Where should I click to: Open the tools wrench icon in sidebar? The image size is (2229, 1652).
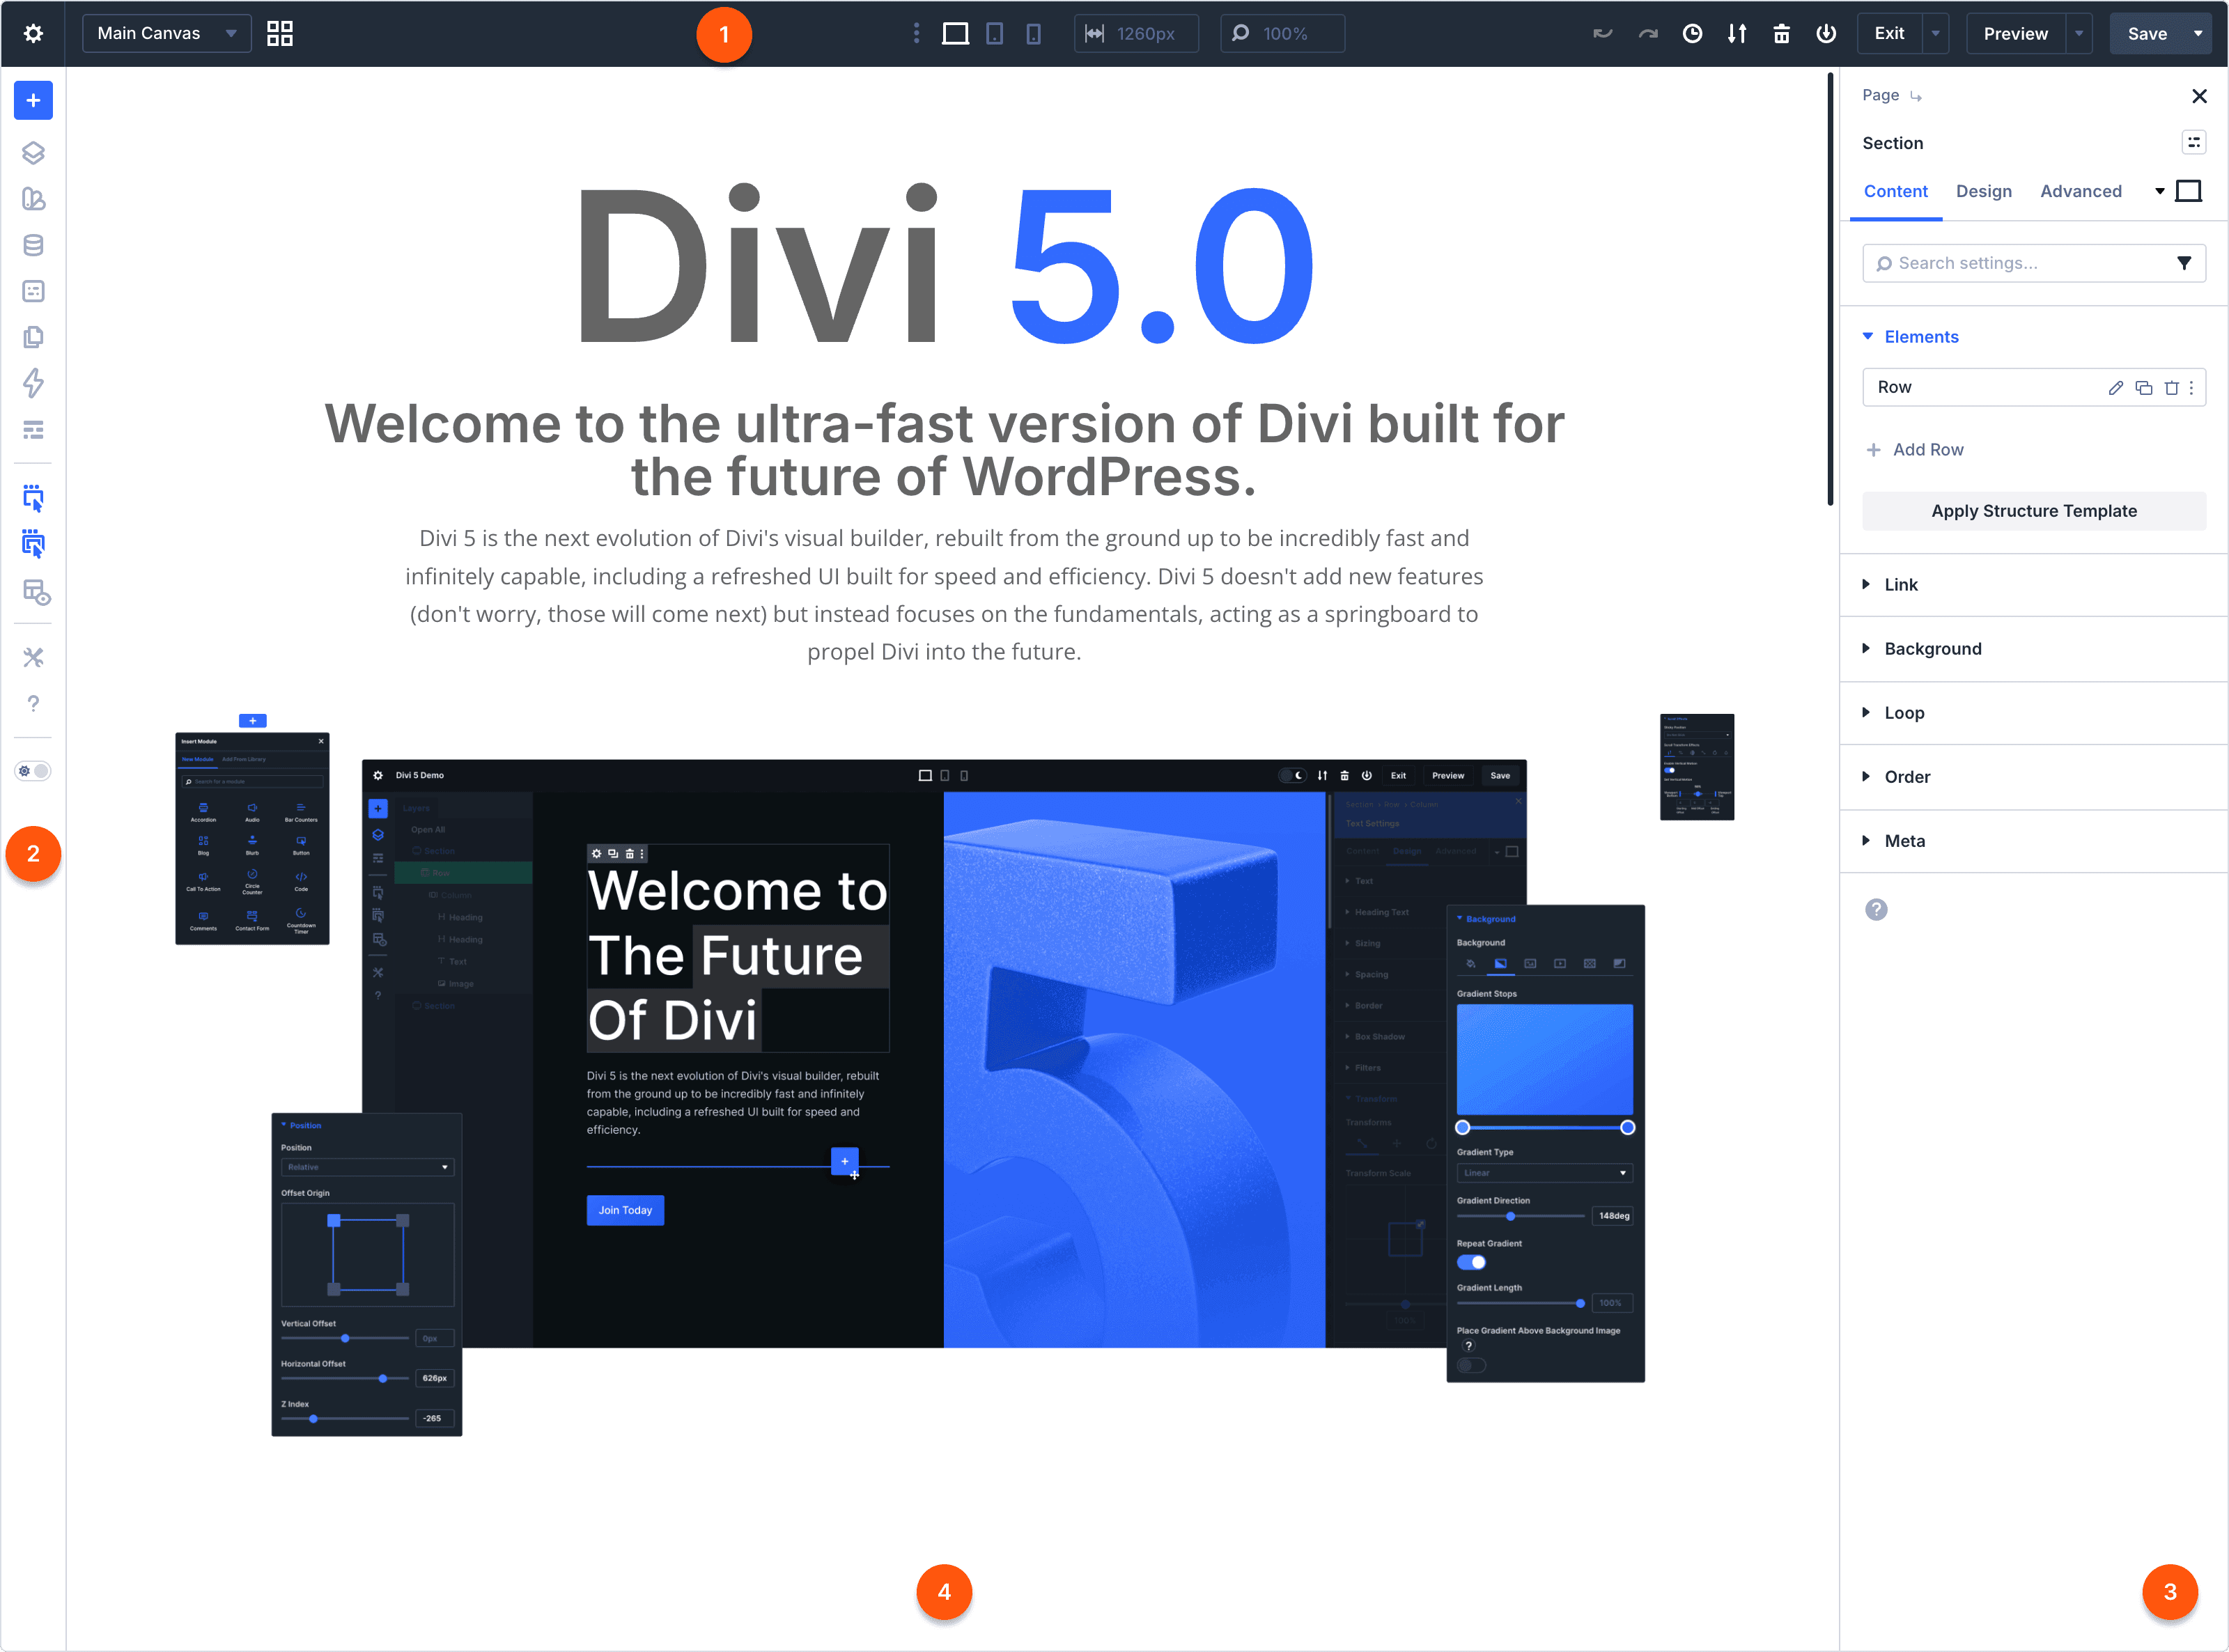pyautogui.click(x=33, y=657)
